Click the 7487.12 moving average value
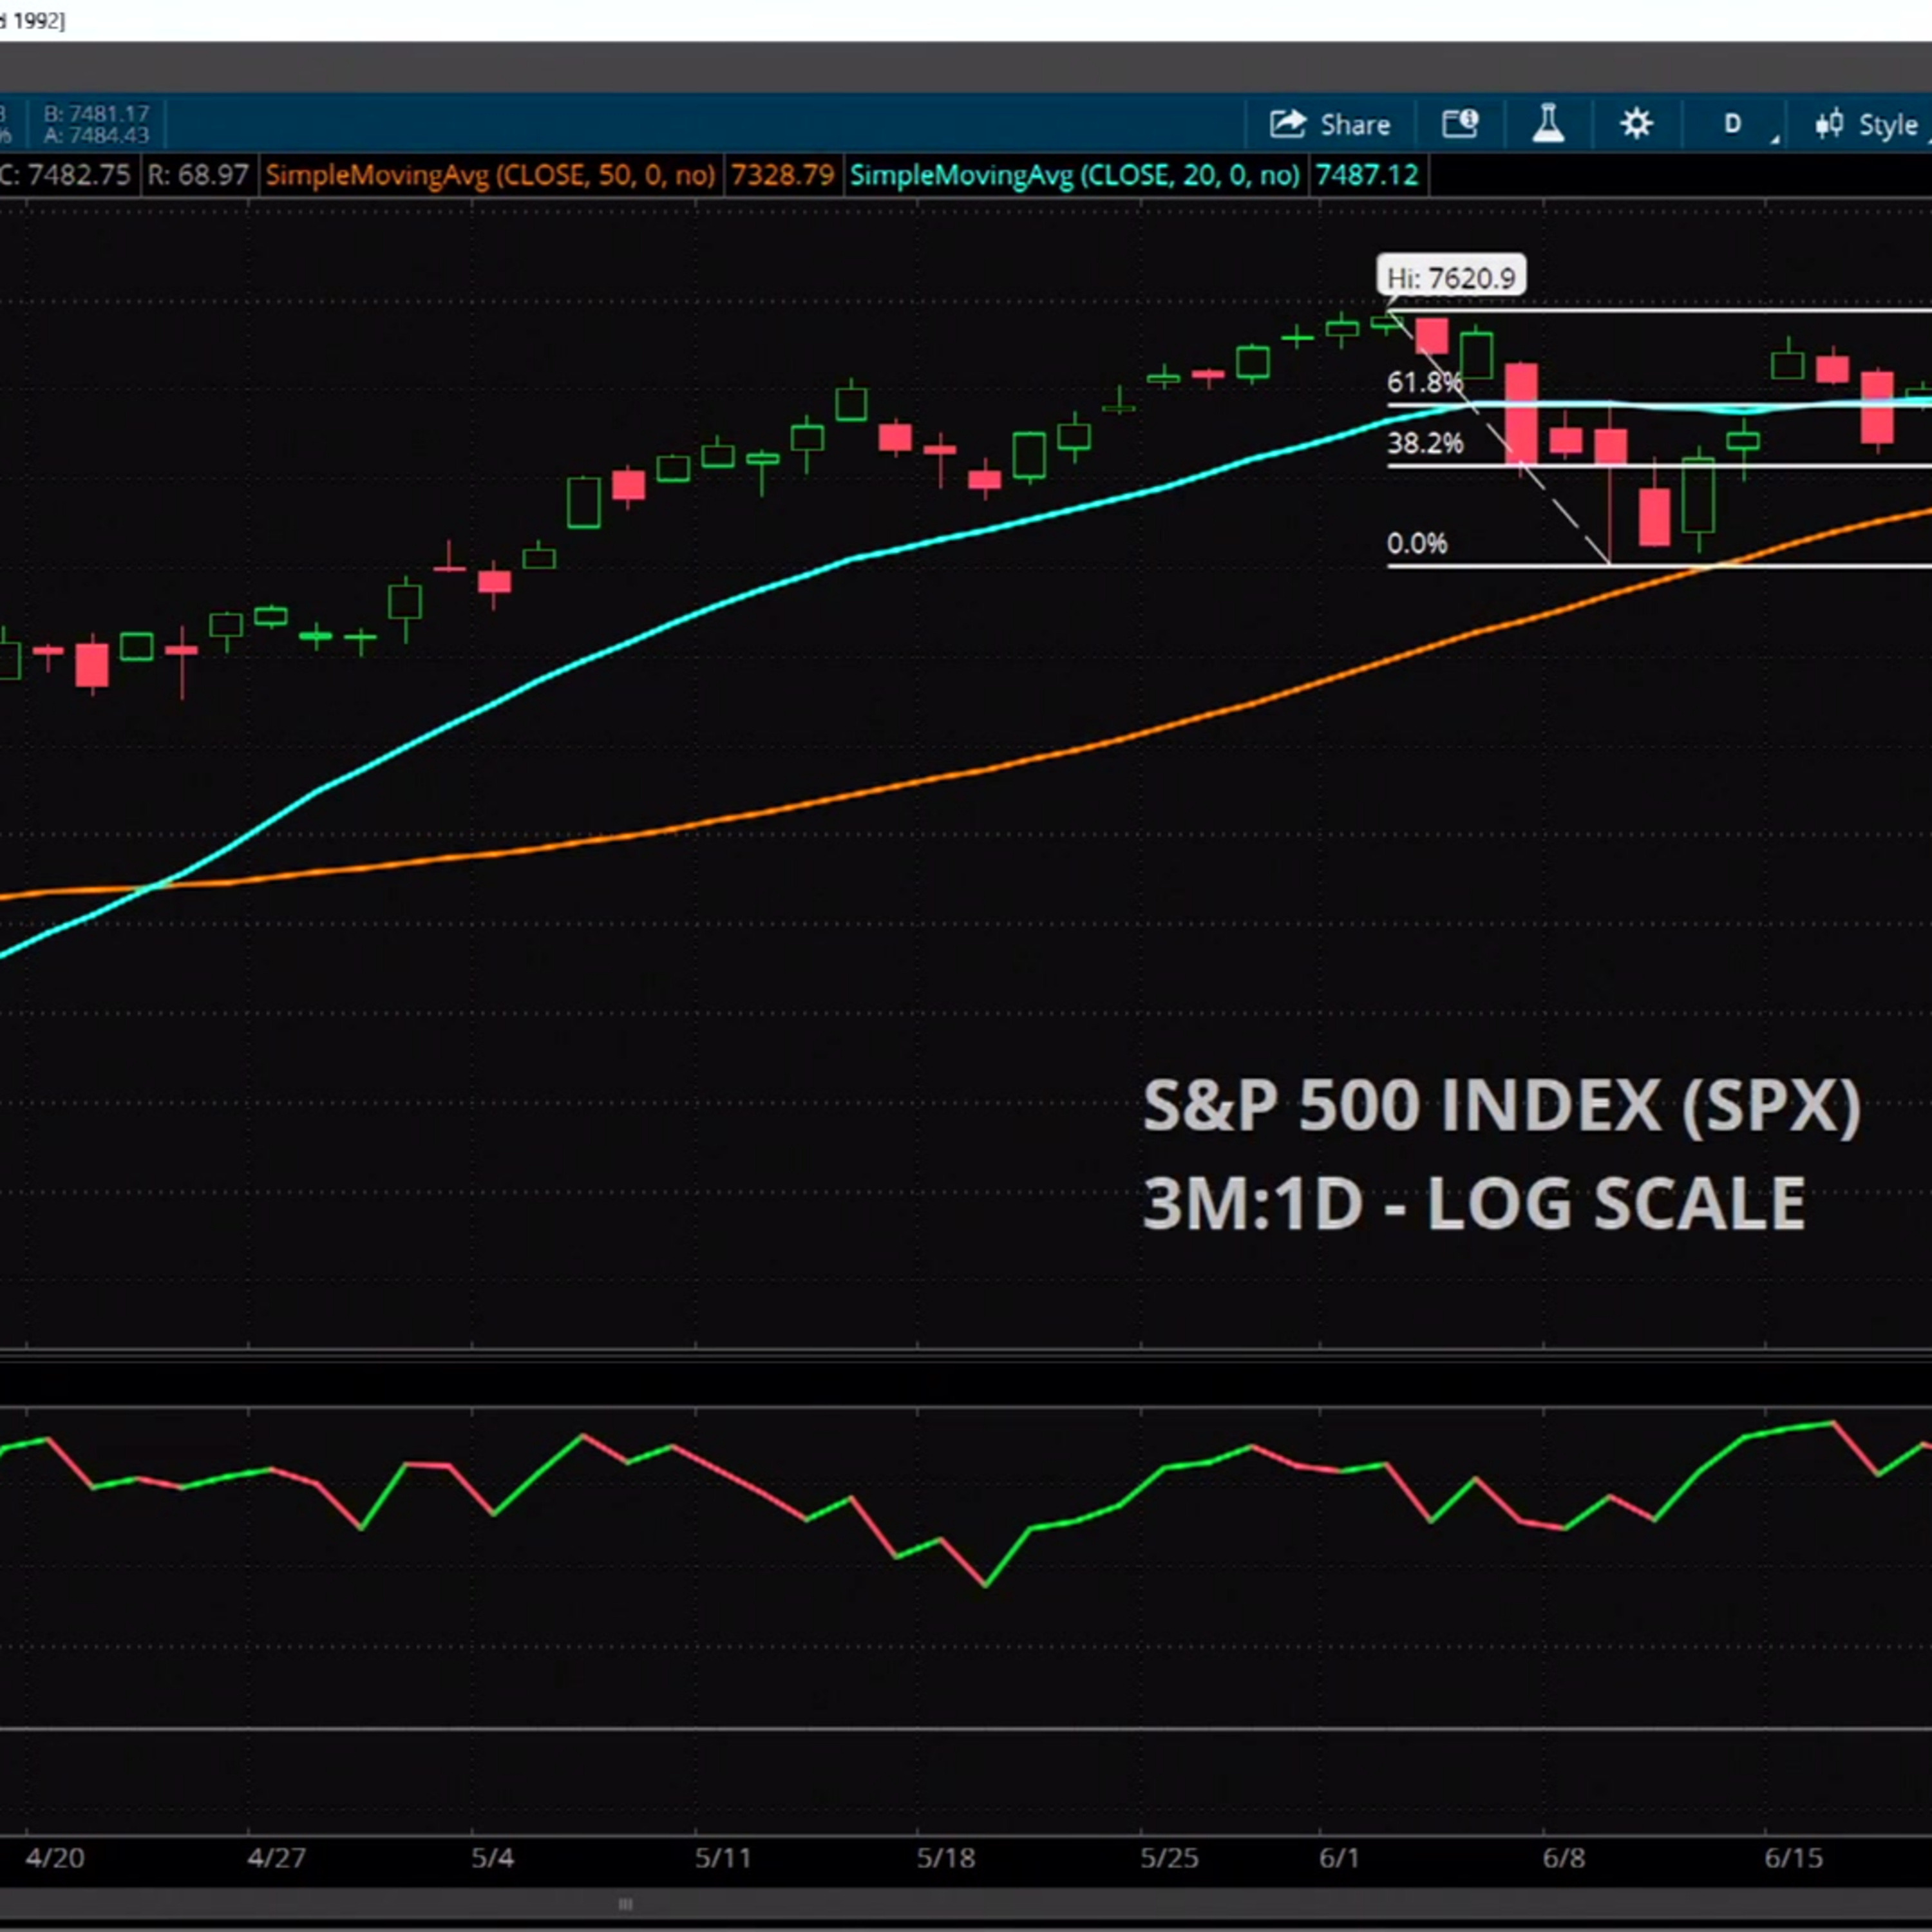This screenshot has height=1932, width=1932. coord(1366,176)
